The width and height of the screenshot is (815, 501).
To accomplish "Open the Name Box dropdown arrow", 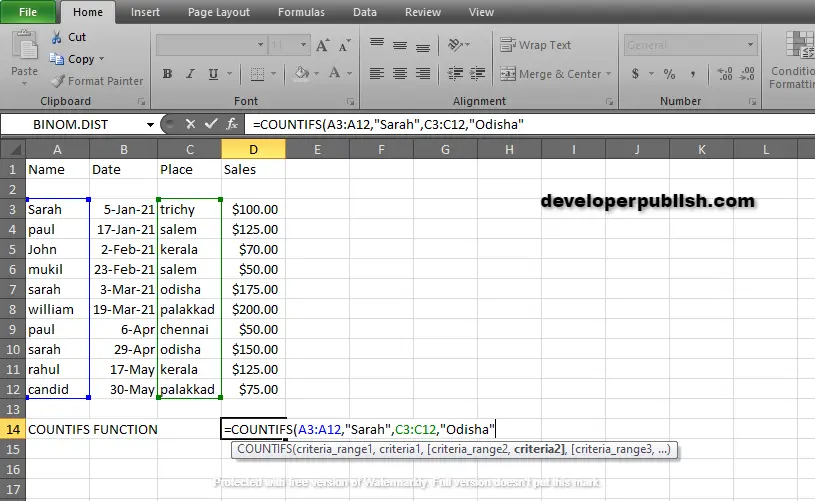I will pos(150,125).
